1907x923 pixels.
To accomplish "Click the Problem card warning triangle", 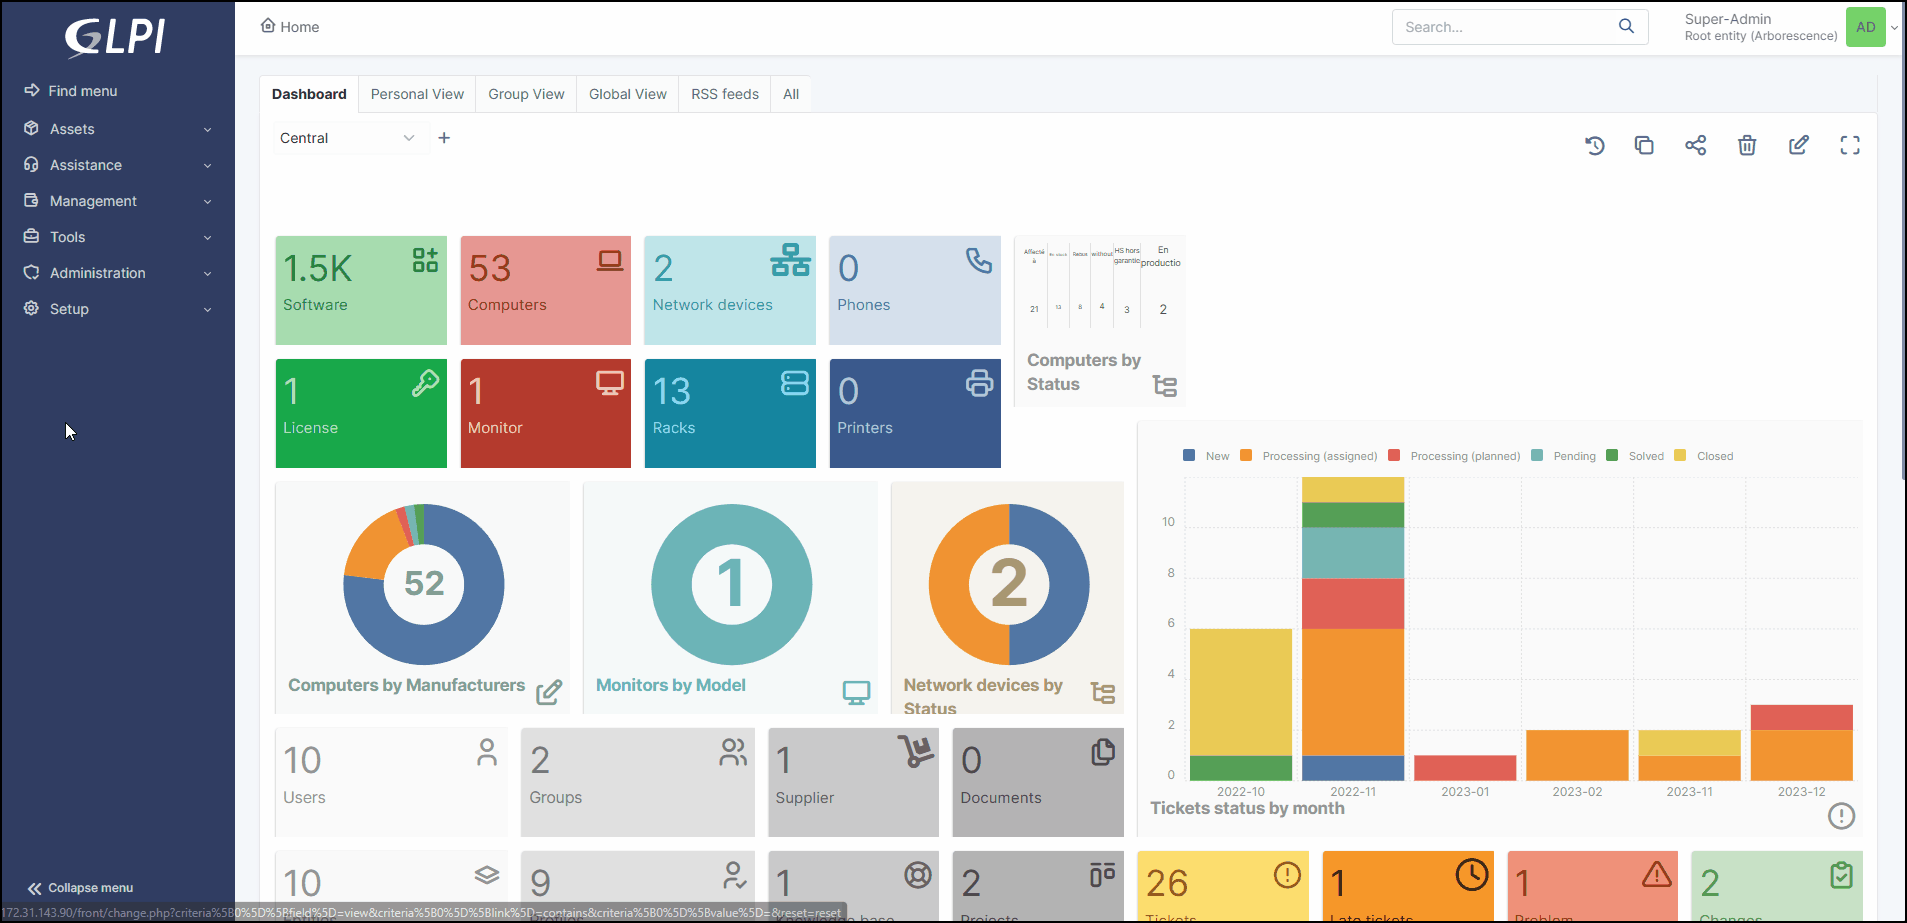I will 1657,875.
